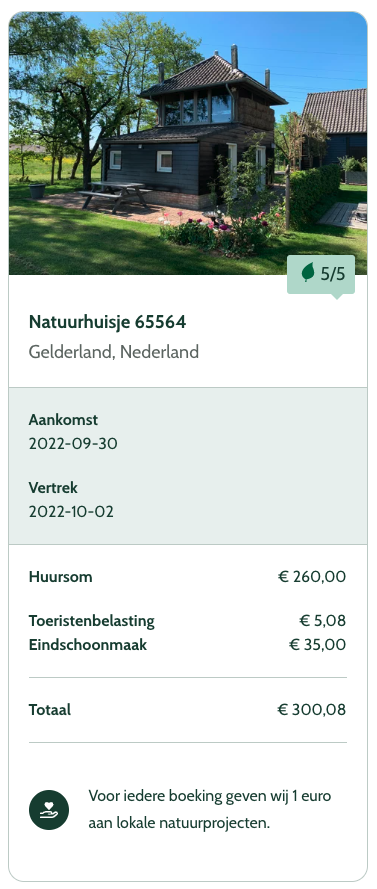Click the Eindschoonmaak label
Viewport: 377px width, 889px height.
[x=88, y=645]
